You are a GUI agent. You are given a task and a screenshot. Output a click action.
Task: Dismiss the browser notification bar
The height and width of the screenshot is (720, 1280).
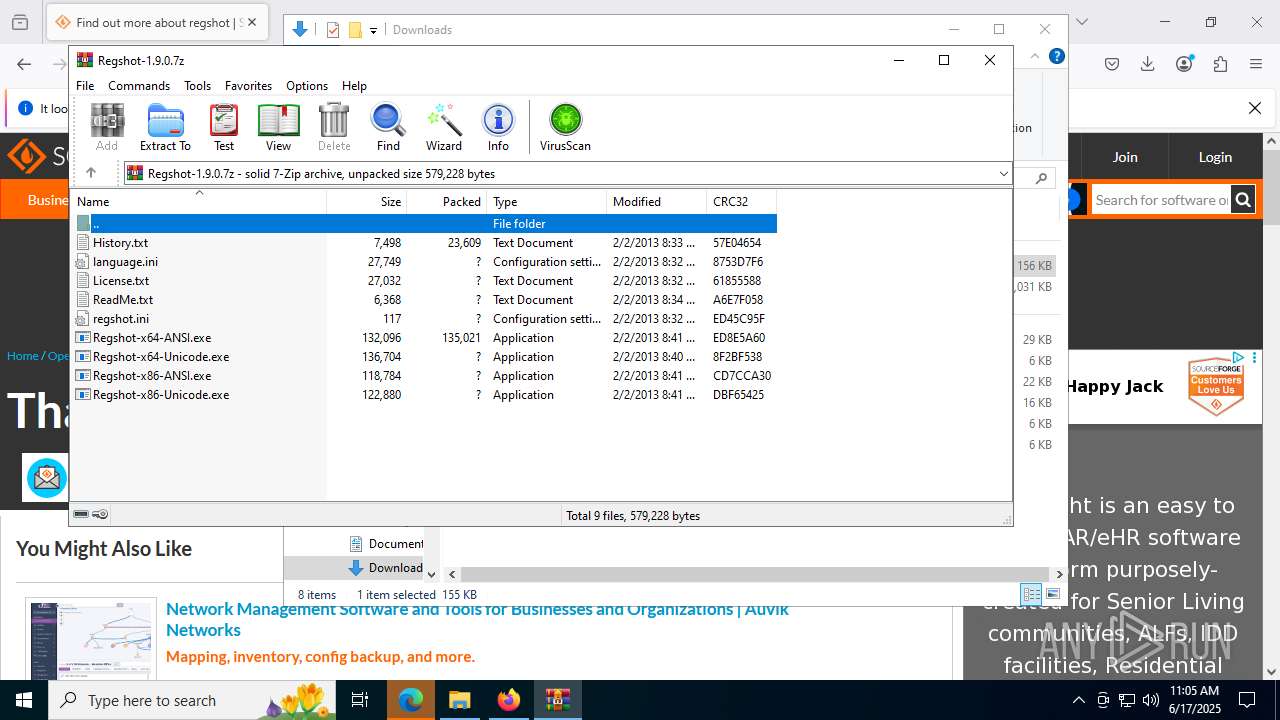pos(1255,108)
